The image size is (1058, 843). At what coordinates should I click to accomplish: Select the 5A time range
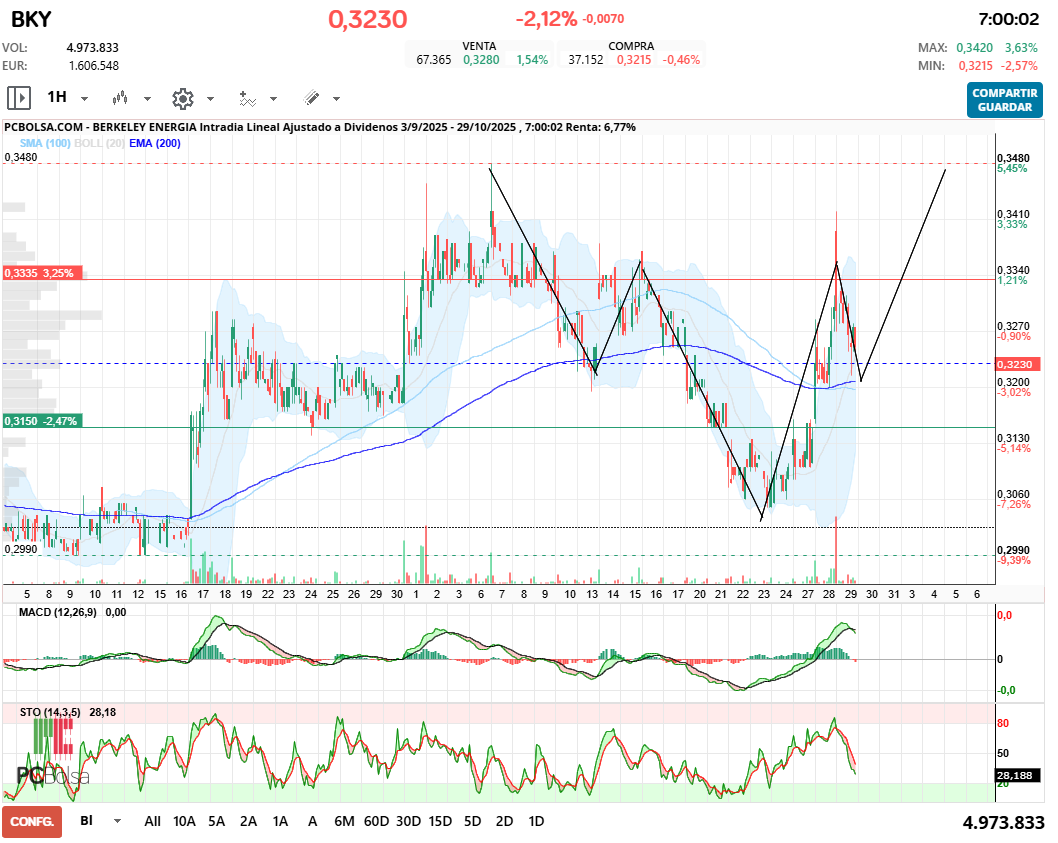217,821
